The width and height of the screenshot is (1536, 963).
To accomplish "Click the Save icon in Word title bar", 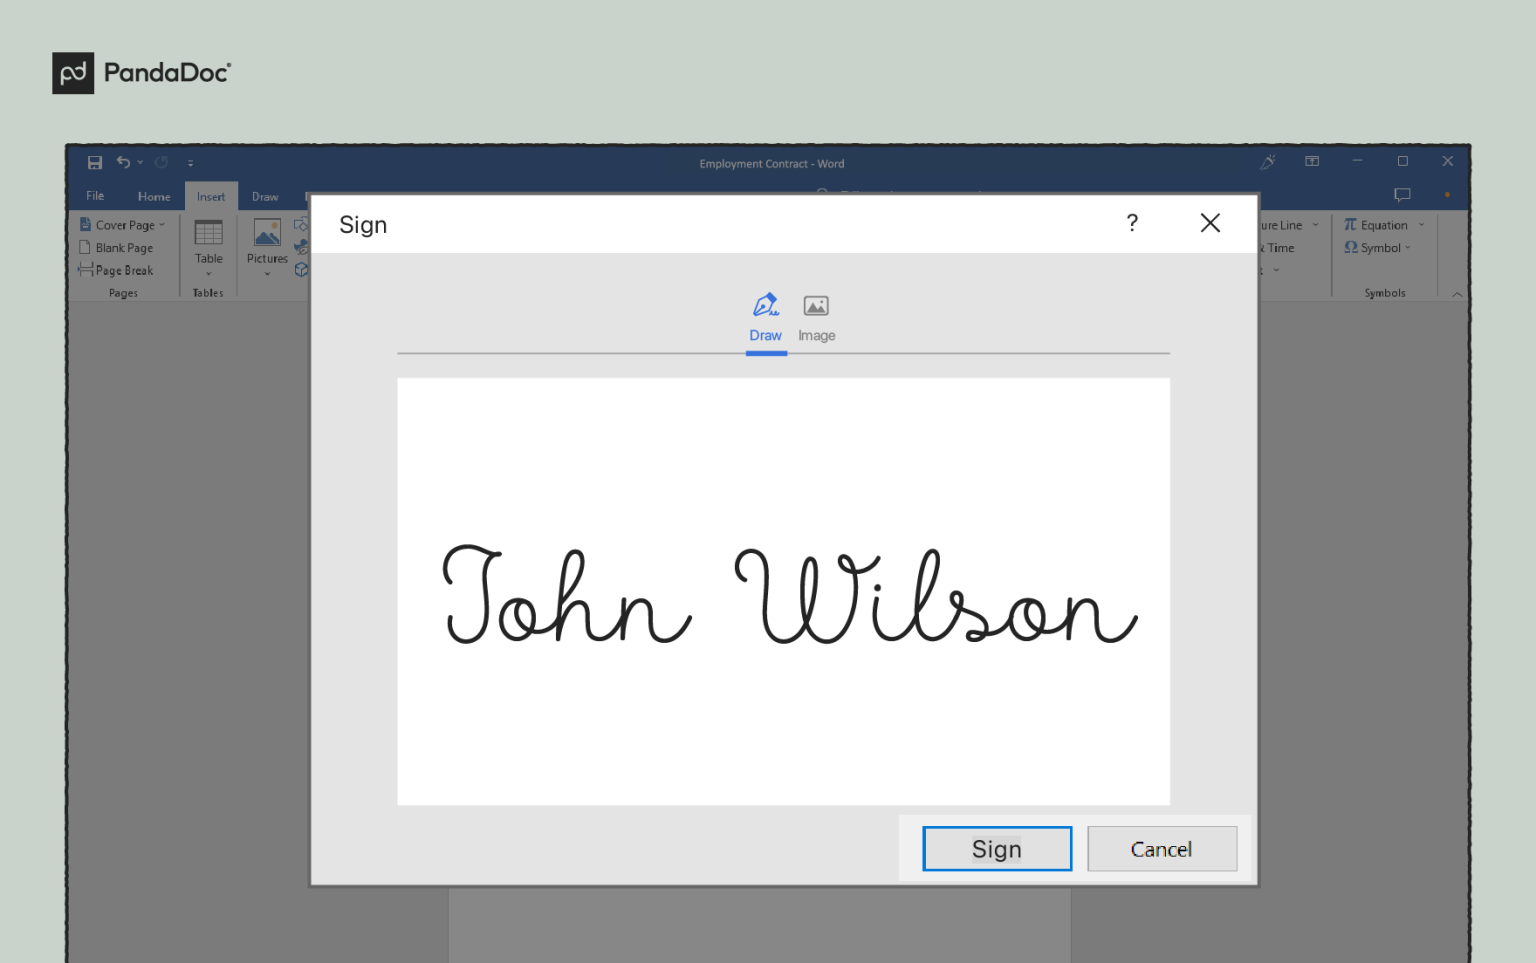I will pyautogui.click(x=95, y=162).
